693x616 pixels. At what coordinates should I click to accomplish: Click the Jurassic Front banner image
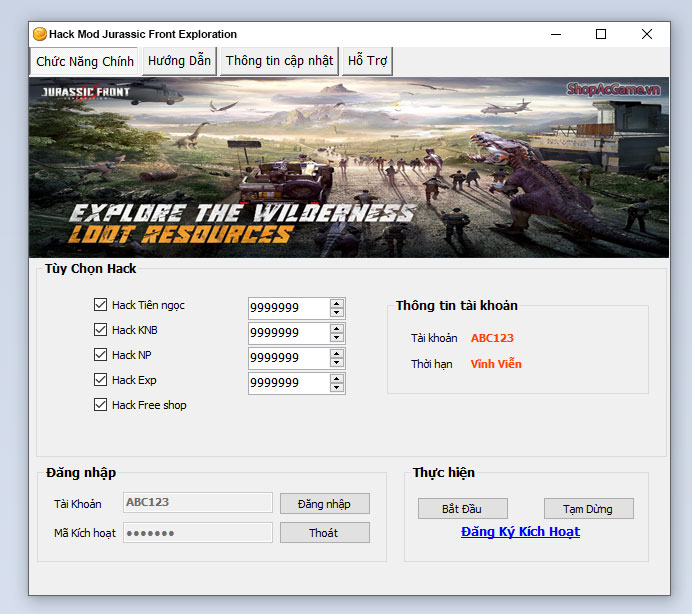(349, 167)
